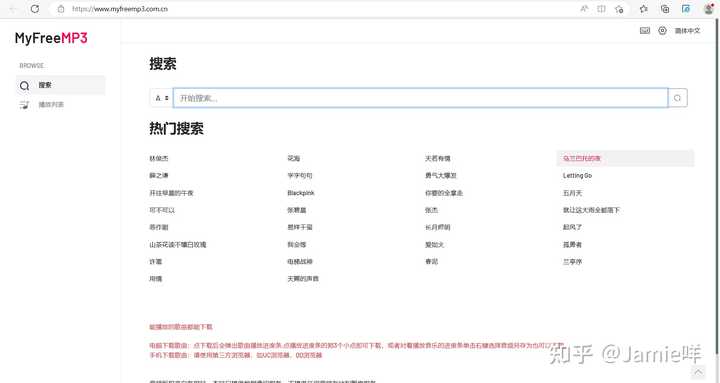
Task: Click the MyFreeMP3 logo
Action: click(51, 38)
